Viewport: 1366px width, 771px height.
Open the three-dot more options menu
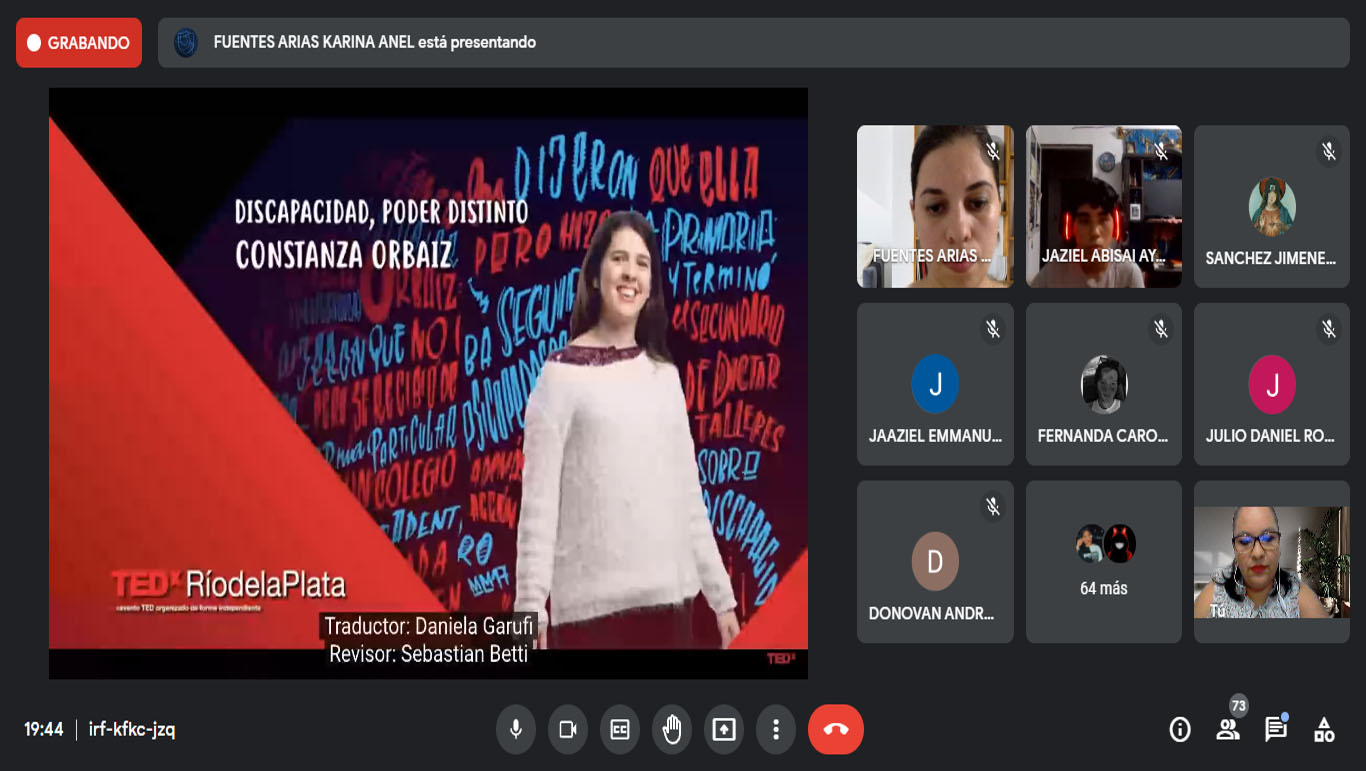click(x=776, y=730)
